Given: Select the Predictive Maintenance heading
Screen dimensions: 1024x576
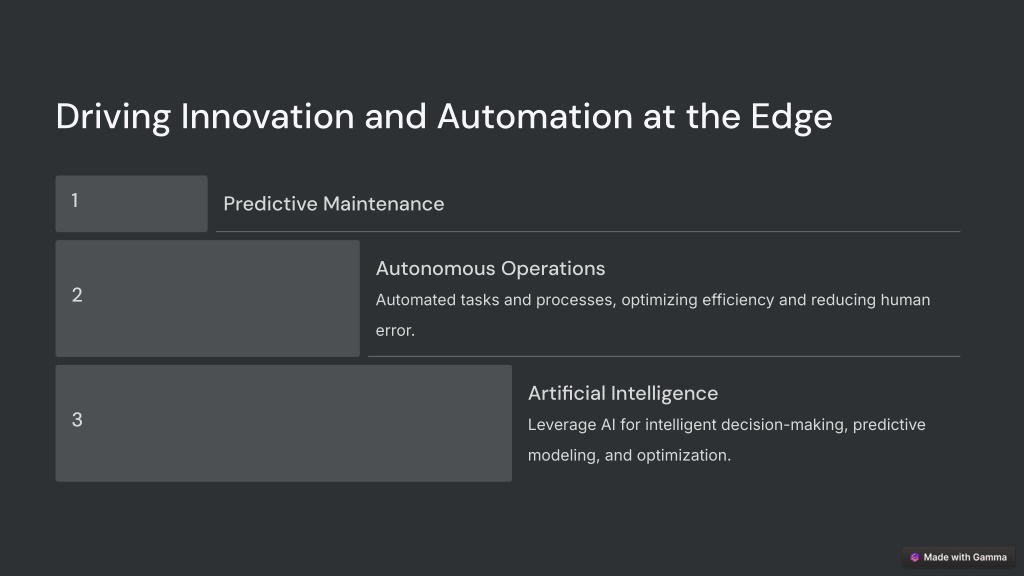Looking at the screenshot, I should [334, 204].
